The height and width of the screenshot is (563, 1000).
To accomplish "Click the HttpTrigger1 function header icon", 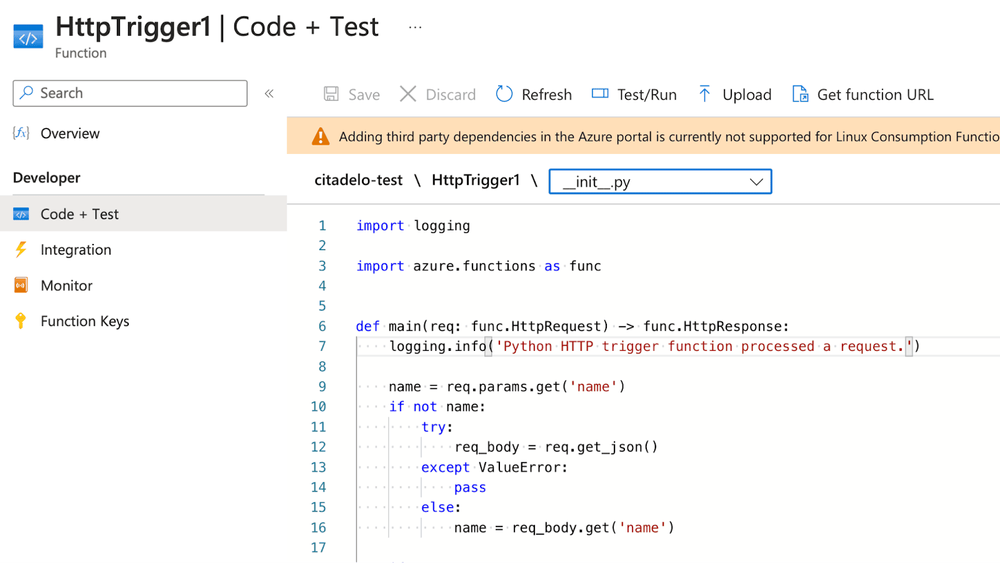I will [28, 37].
